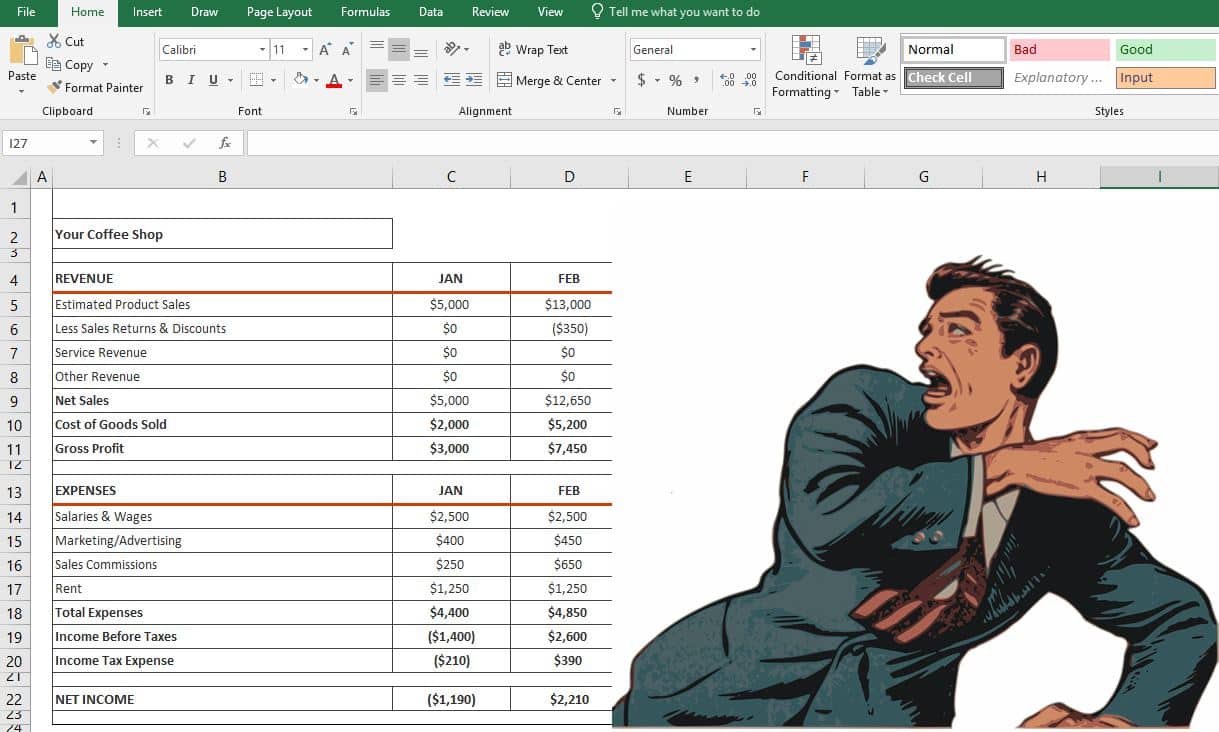
Task: Click the Decrease Decimal icon
Action: [x=750, y=80]
